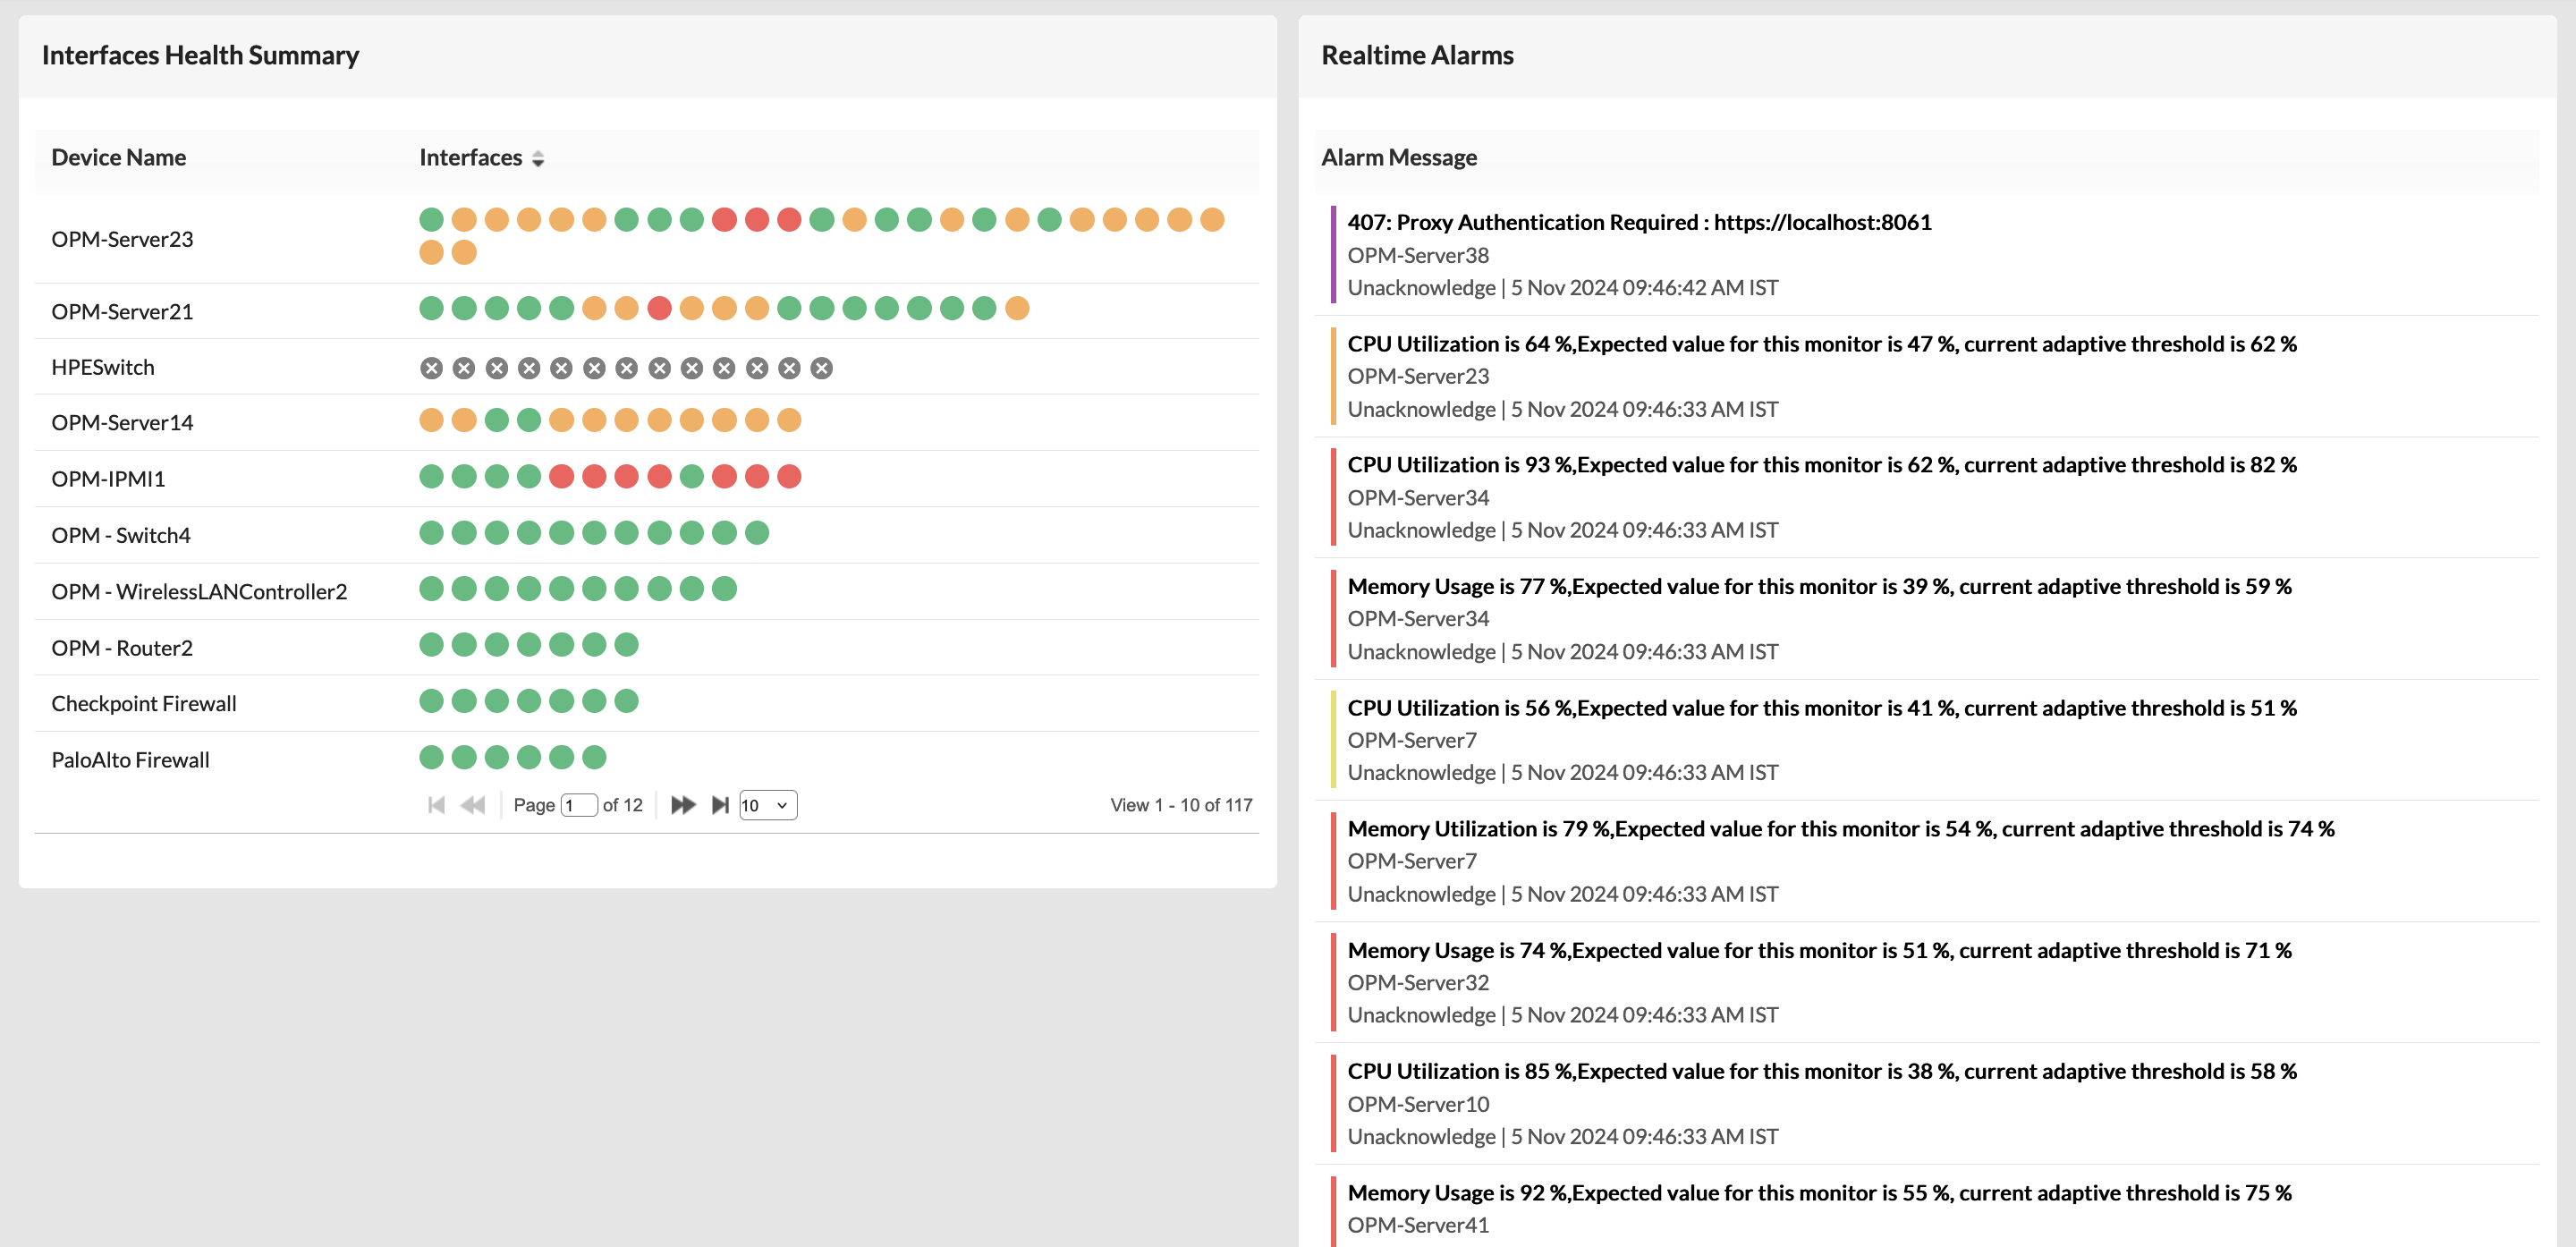Toggle sort order on the Interfaces column
This screenshot has height=1247, width=2576.
[538, 158]
